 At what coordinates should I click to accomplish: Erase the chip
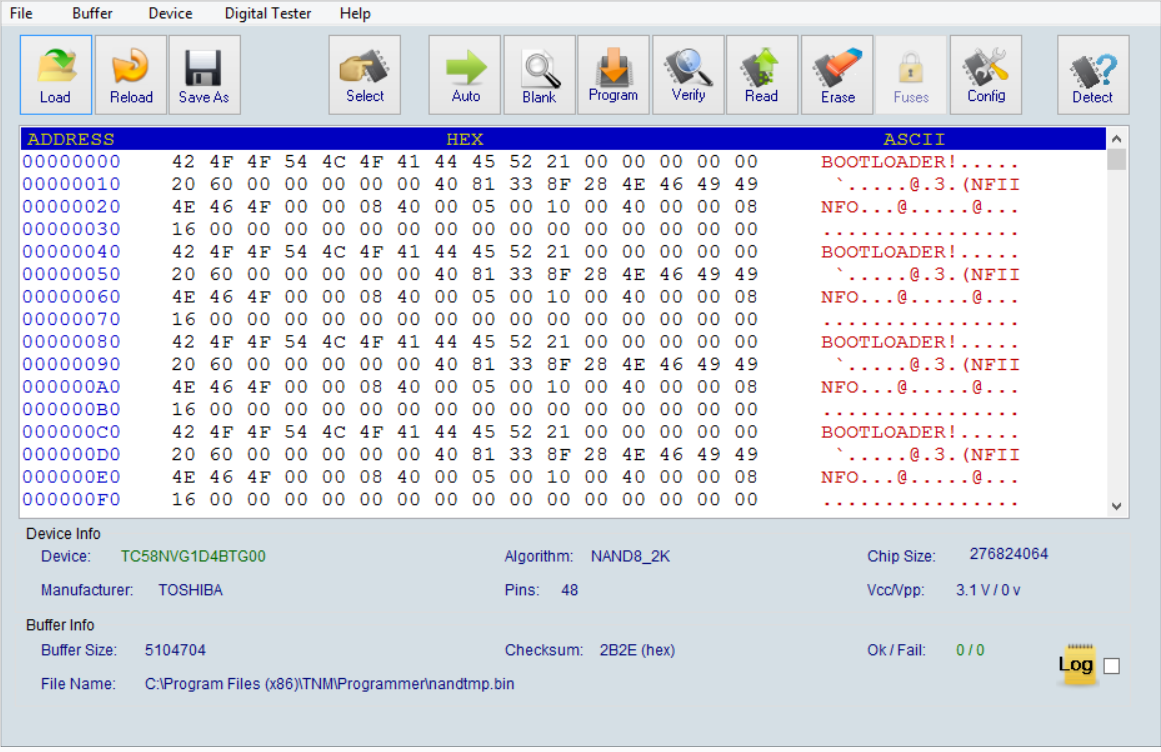[x=836, y=74]
